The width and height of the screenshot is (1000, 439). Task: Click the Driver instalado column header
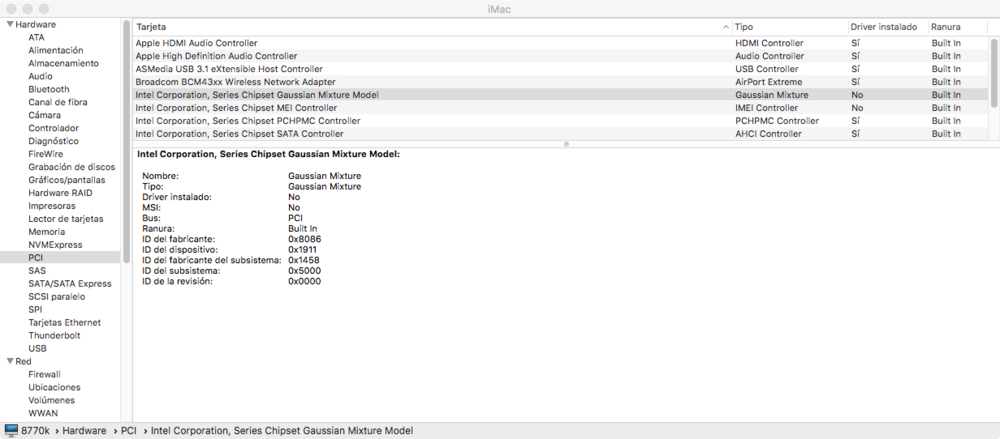click(x=884, y=25)
